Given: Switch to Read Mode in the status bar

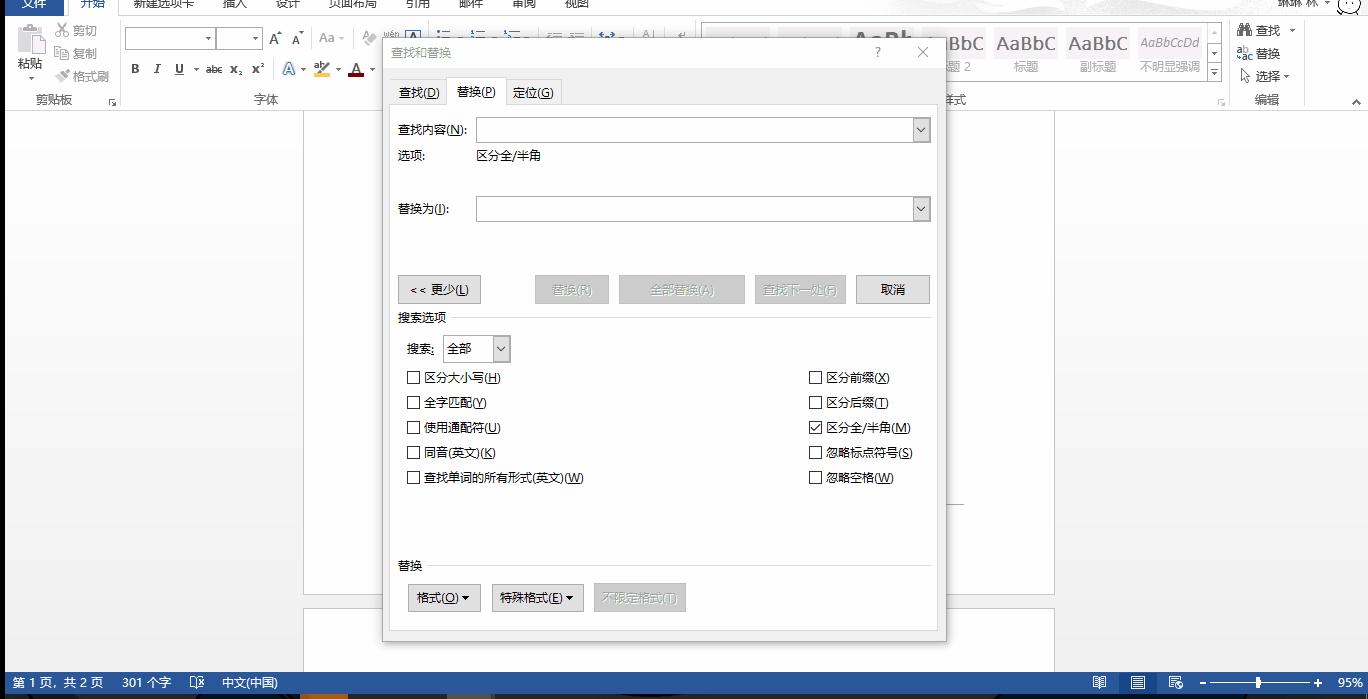Looking at the screenshot, I should 1101,682.
